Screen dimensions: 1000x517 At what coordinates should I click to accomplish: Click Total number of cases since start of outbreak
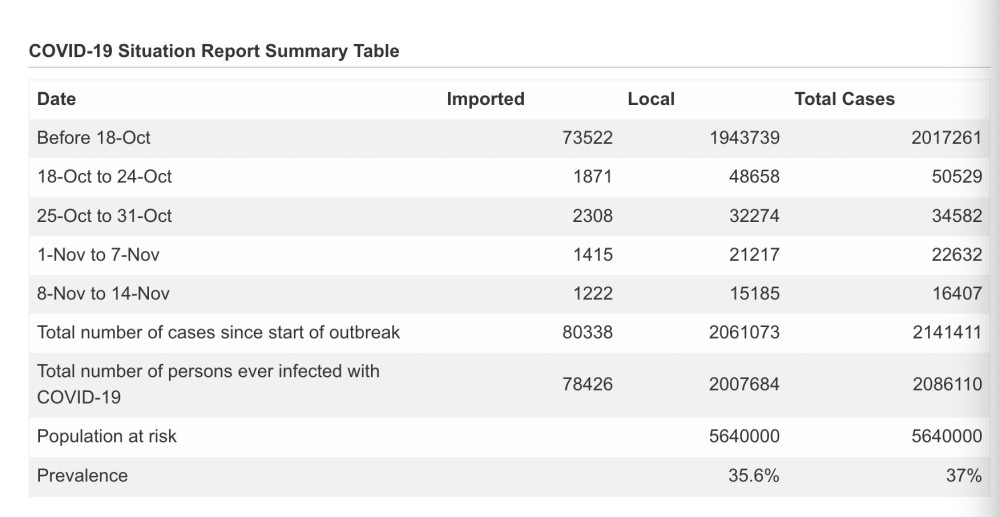coord(219,332)
